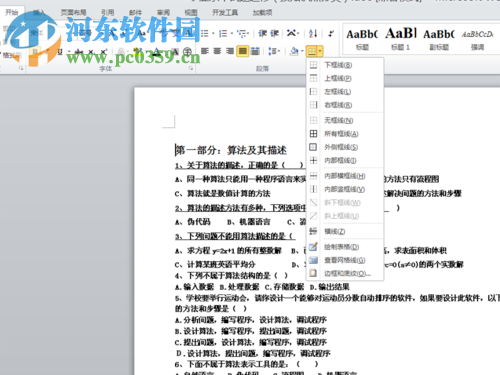Click line A.分析问题，编写程序，设计算法，调试程序

pos(251,320)
